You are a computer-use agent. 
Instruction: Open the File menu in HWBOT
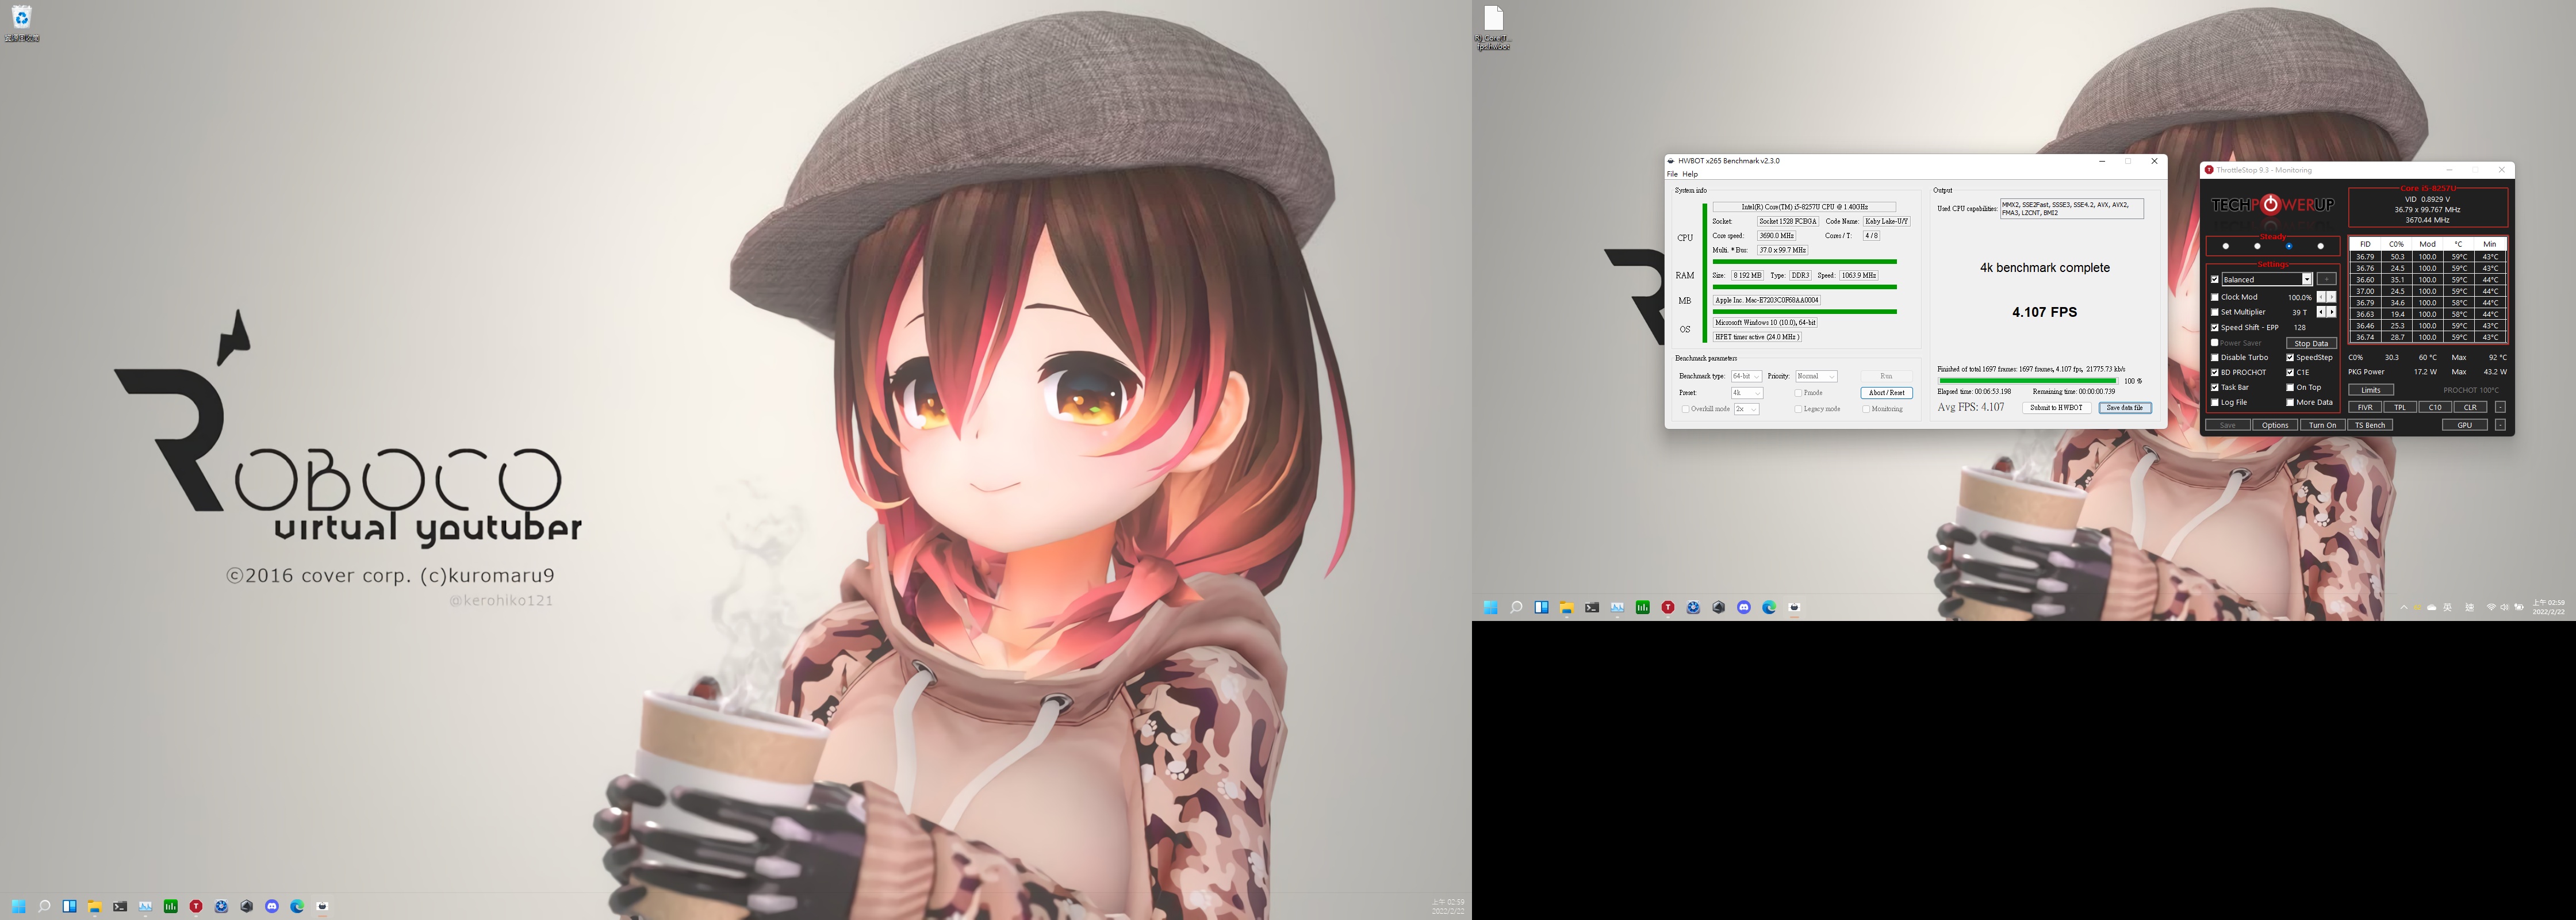coord(1672,174)
